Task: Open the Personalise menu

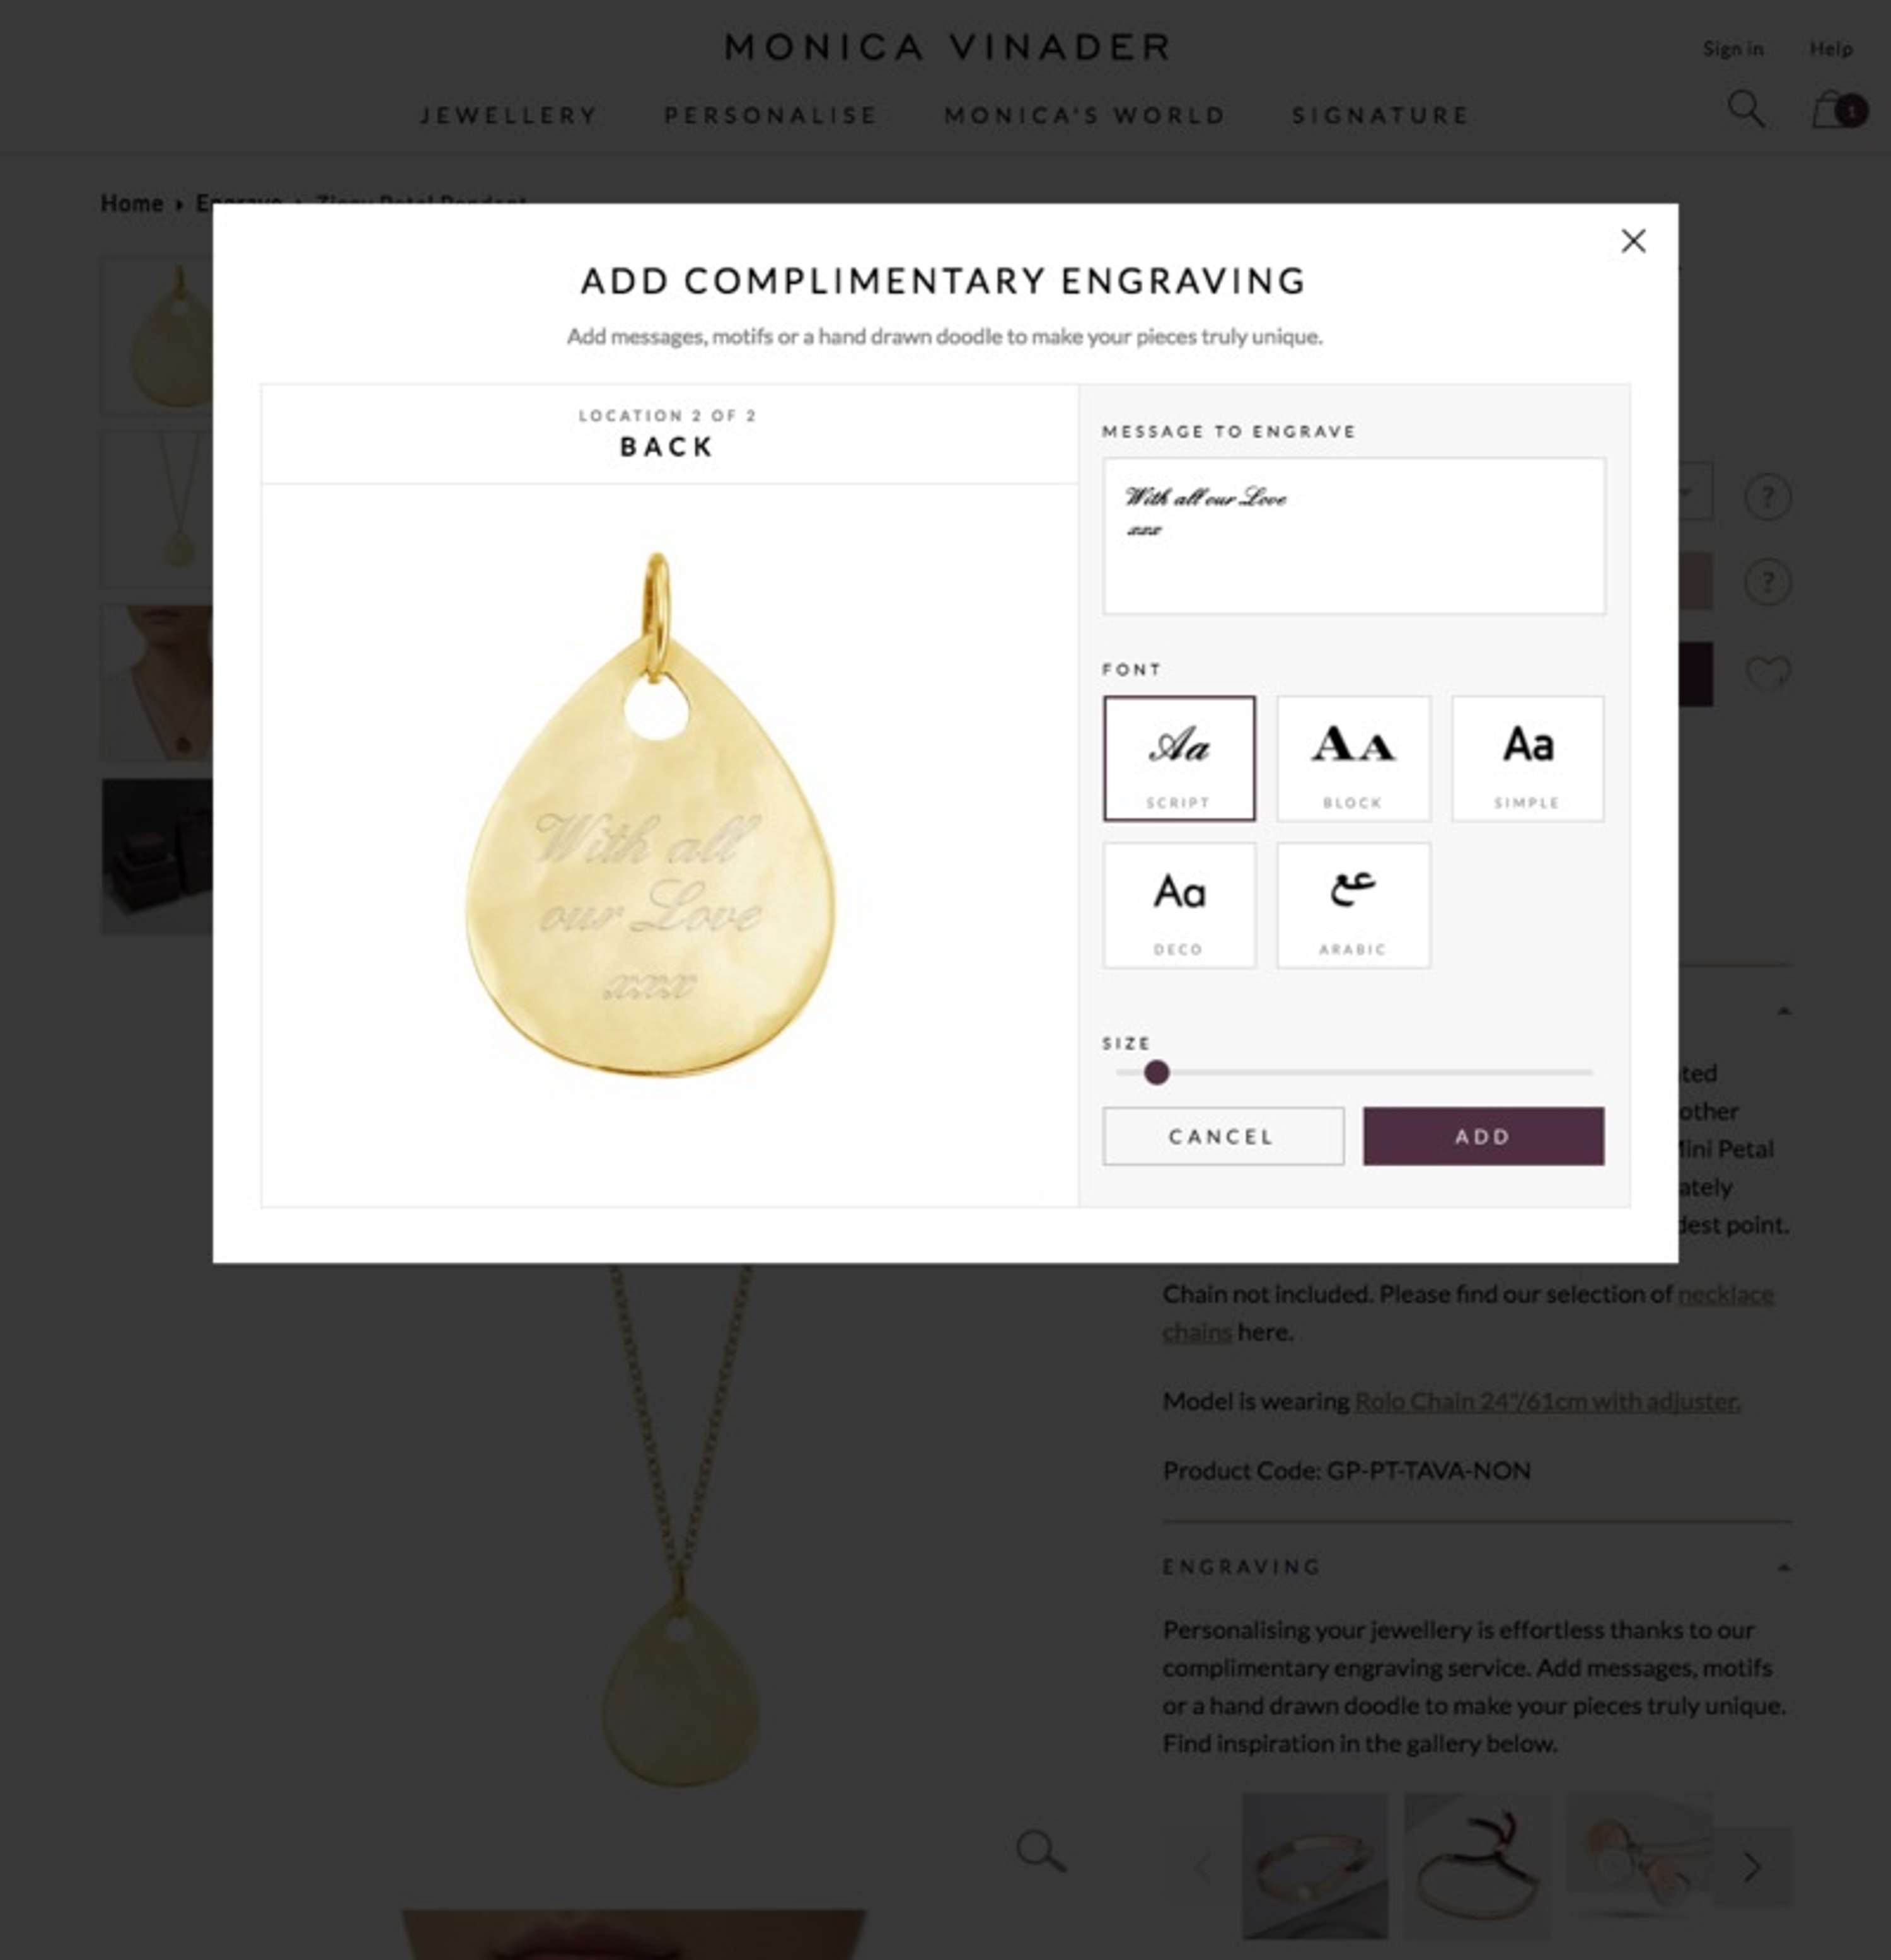Action: click(771, 115)
